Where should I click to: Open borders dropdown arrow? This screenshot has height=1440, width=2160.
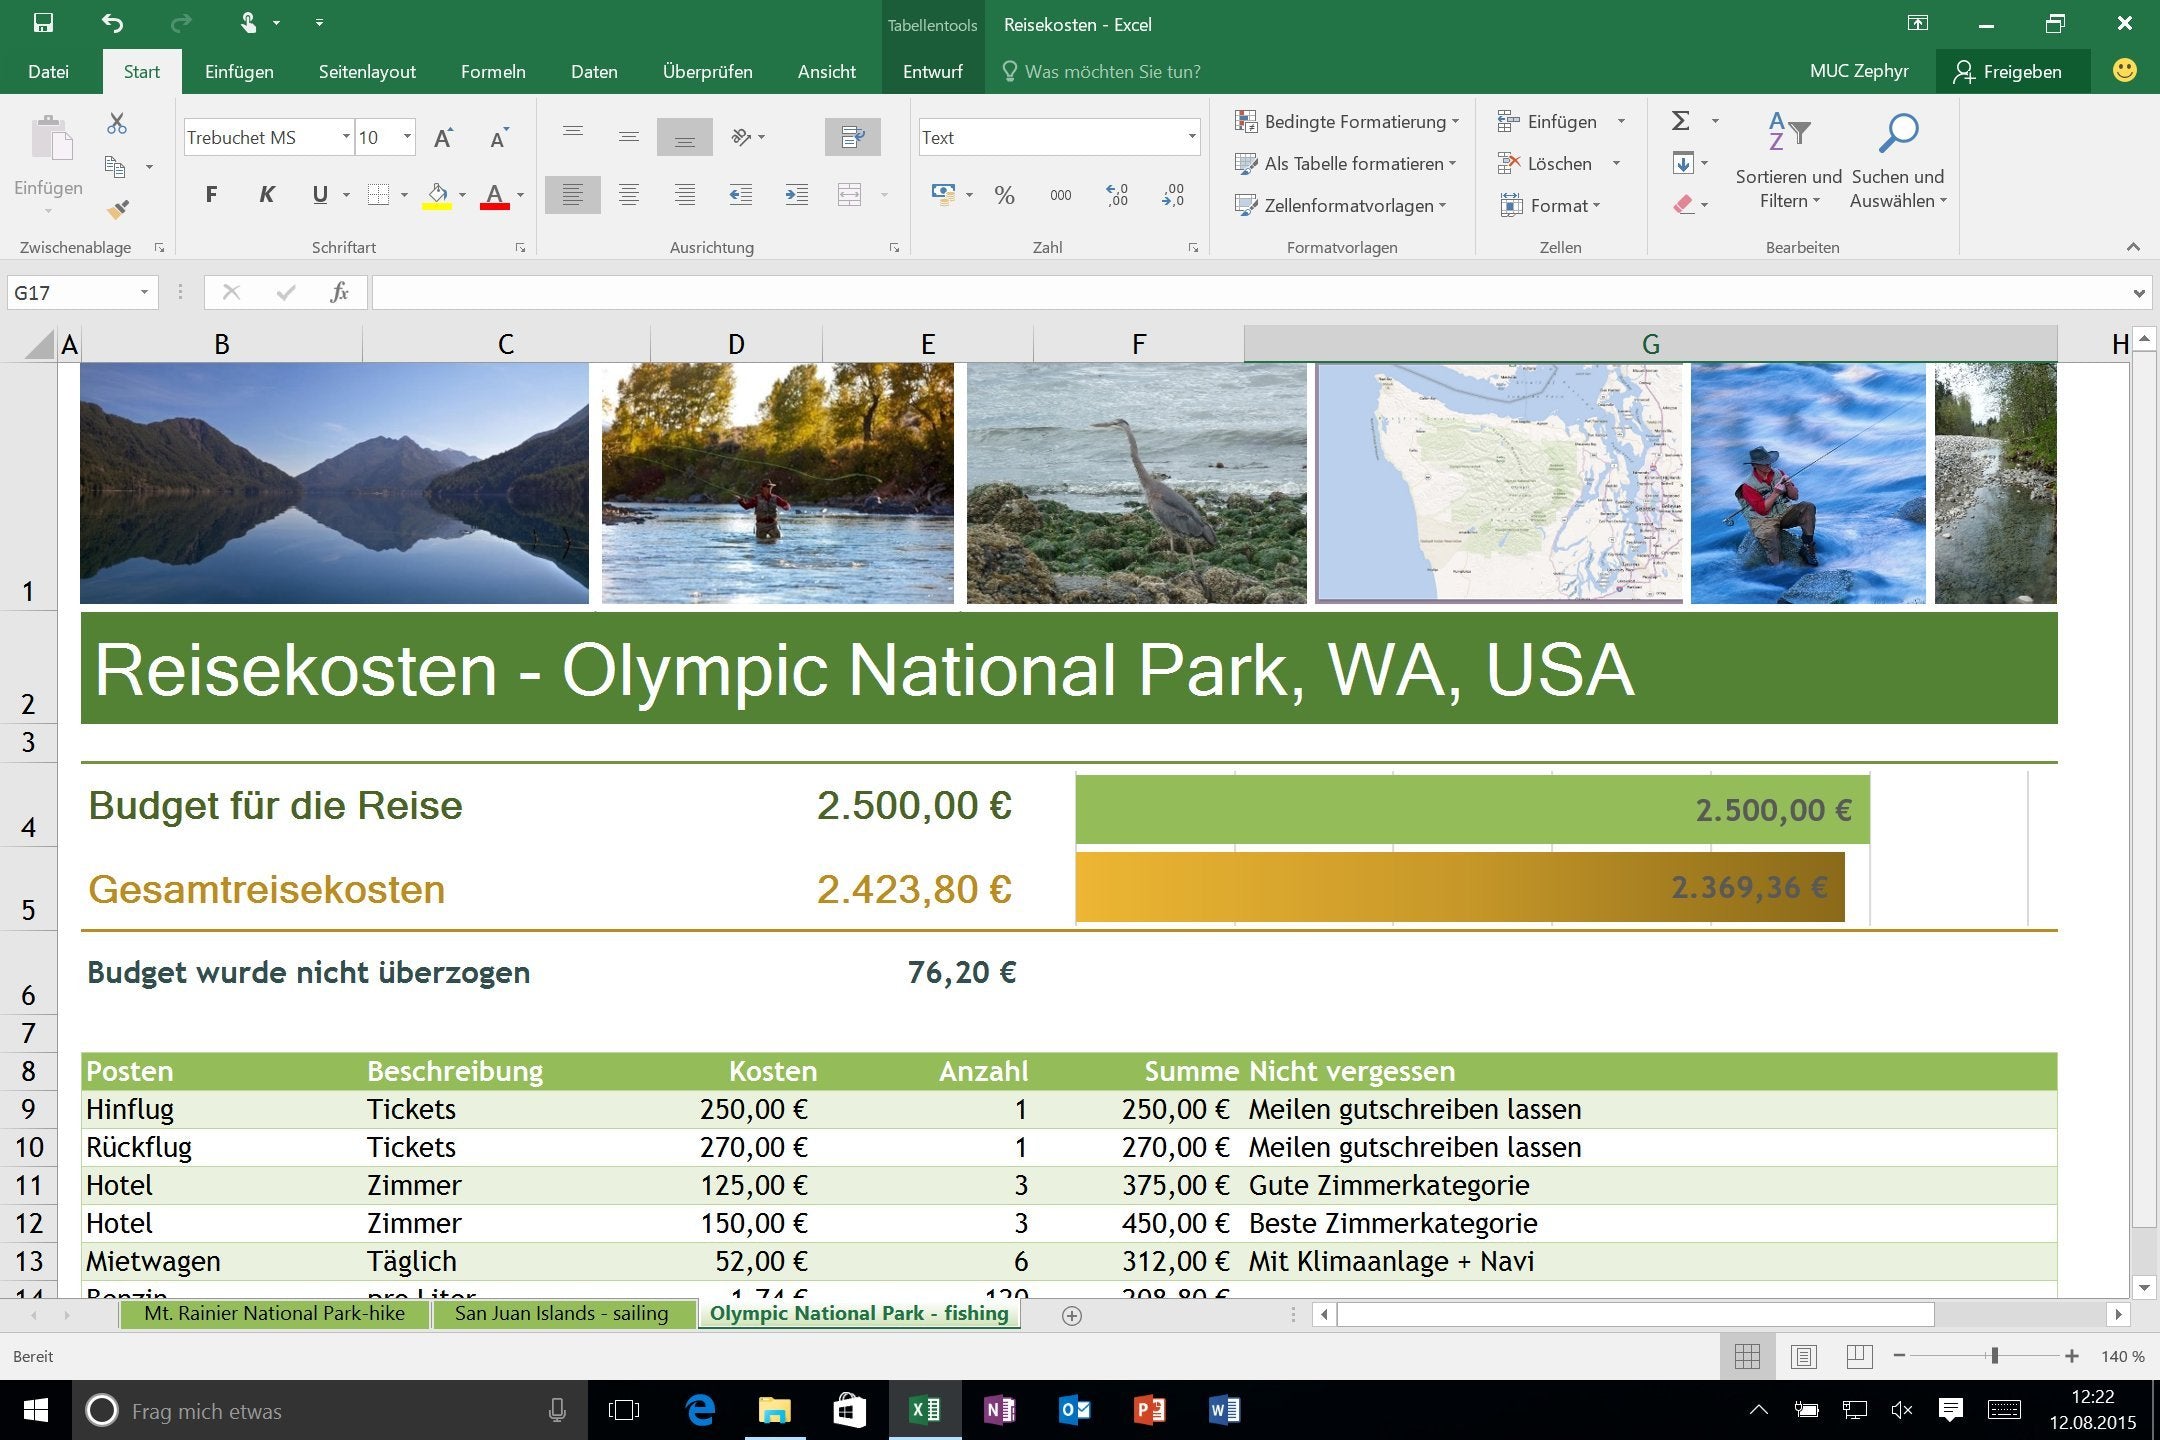tap(404, 195)
